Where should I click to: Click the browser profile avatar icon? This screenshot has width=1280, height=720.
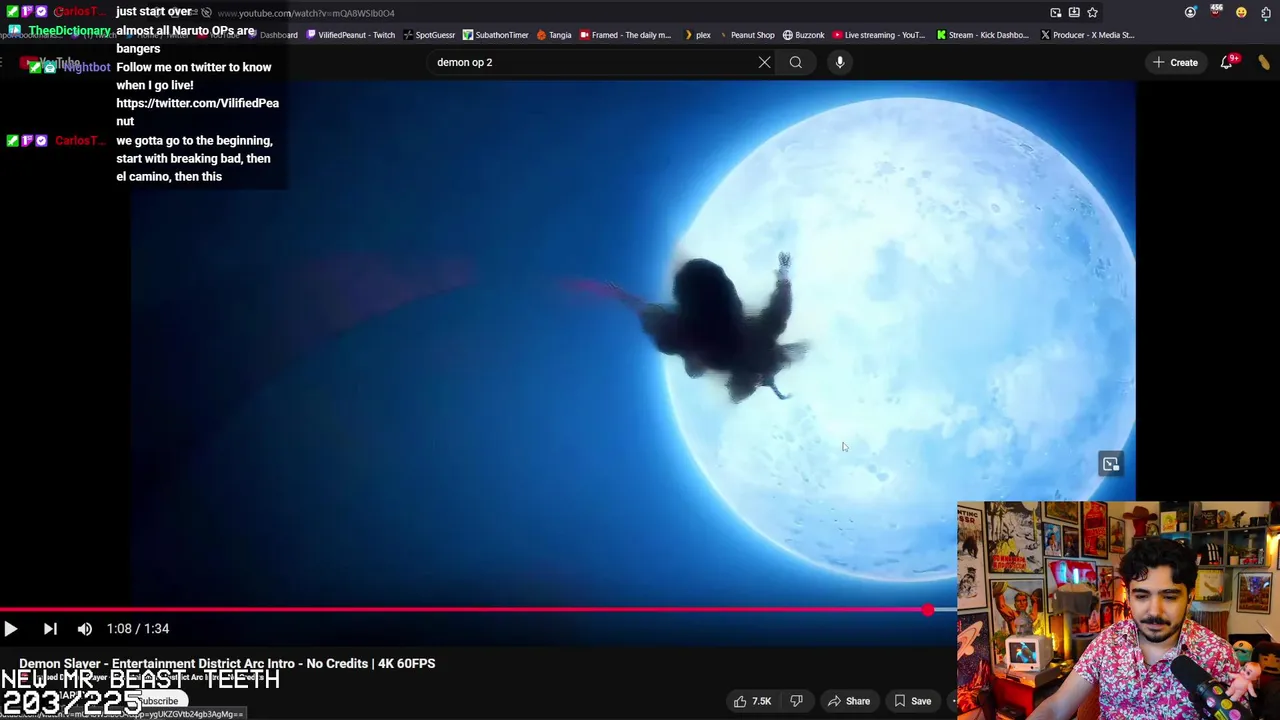pos(1190,12)
